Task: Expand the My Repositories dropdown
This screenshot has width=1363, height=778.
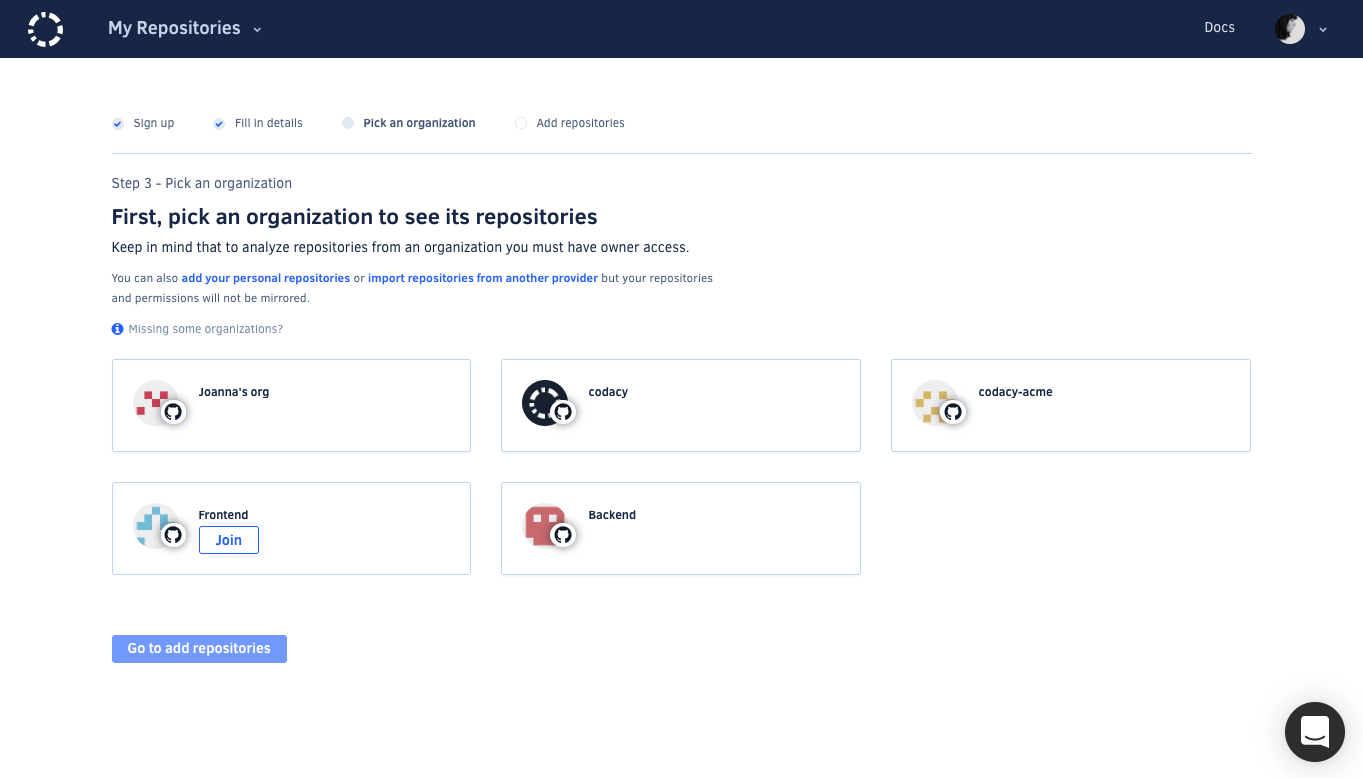Action: tap(184, 29)
